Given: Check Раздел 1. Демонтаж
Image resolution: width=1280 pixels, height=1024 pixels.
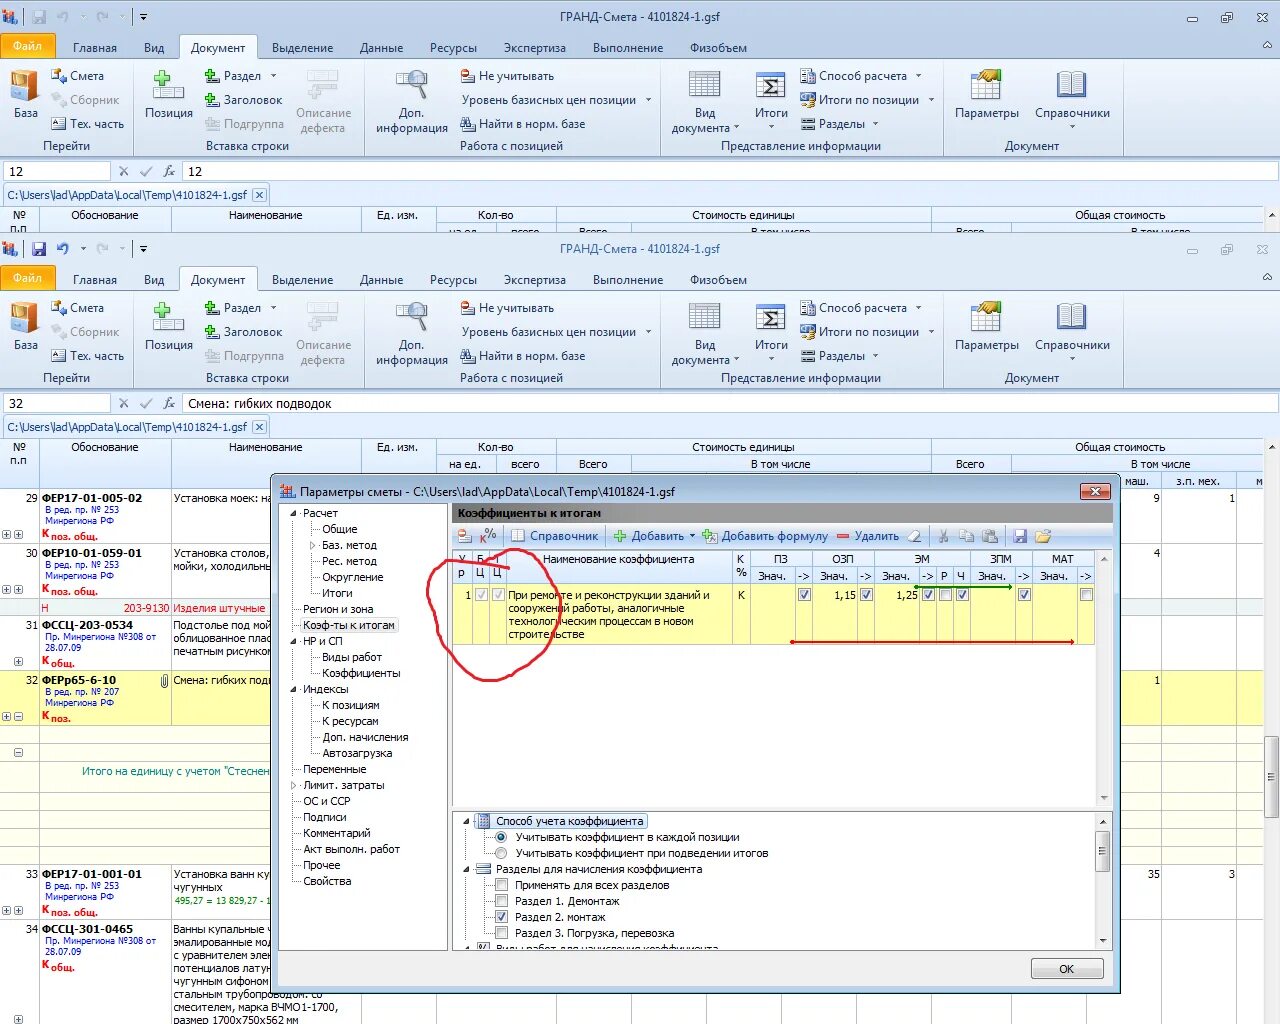Looking at the screenshot, I should click(502, 901).
